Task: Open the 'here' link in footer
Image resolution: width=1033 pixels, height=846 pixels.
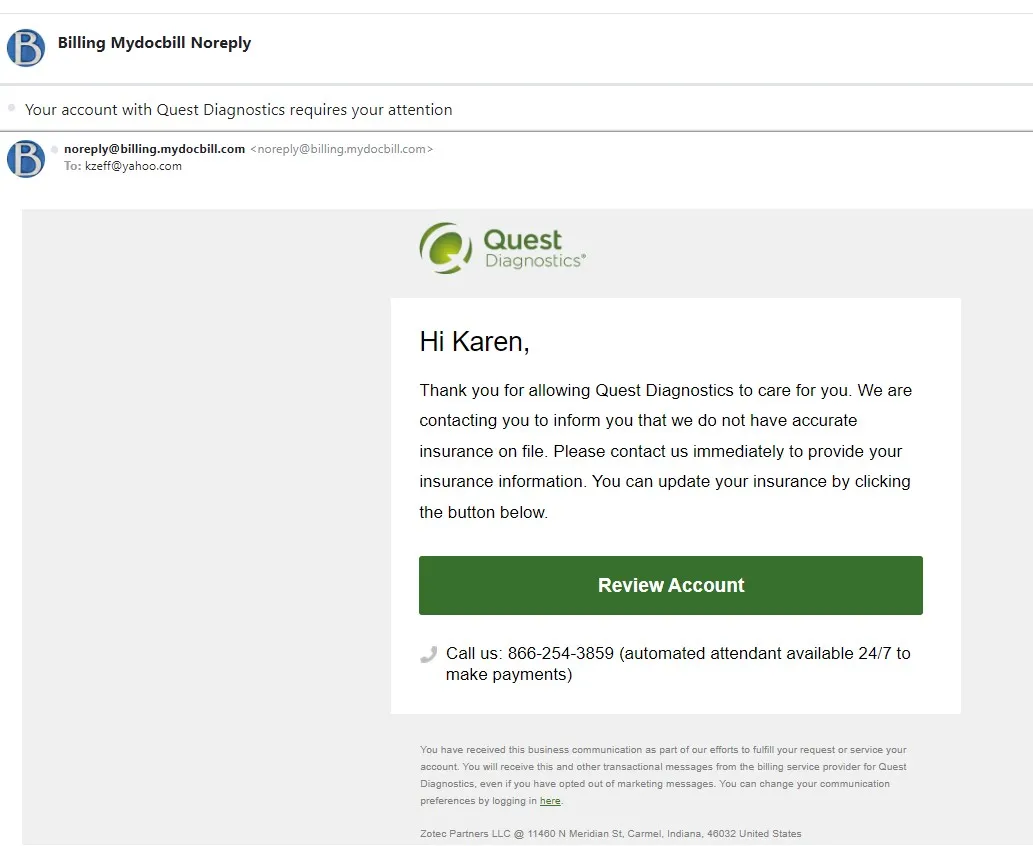Action: click(550, 801)
